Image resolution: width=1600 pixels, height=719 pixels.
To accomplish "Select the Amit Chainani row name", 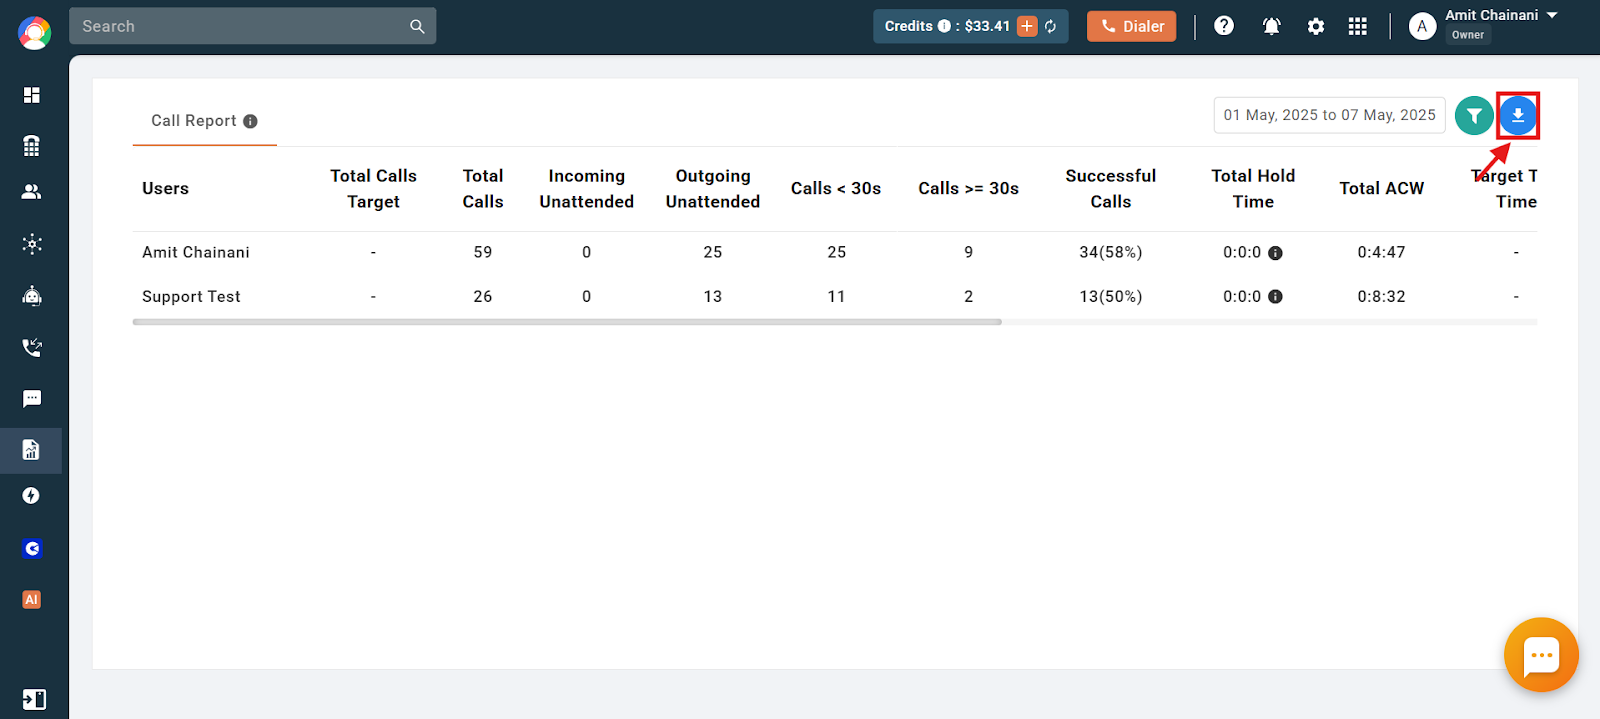I will (x=196, y=252).
